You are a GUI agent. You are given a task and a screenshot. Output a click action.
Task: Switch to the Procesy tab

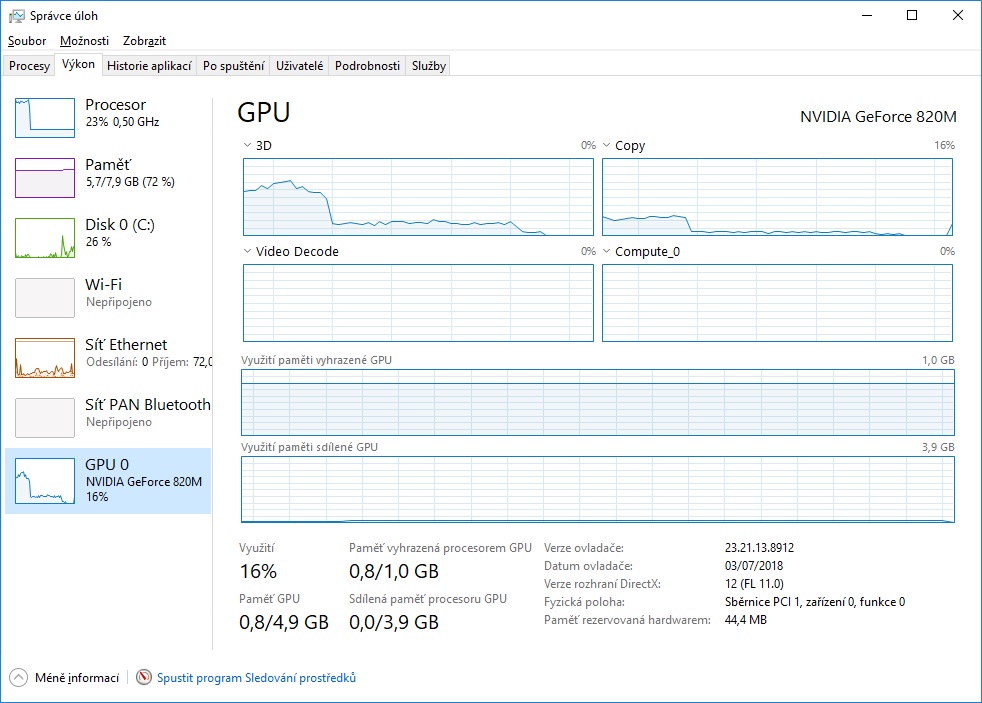click(29, 66)
